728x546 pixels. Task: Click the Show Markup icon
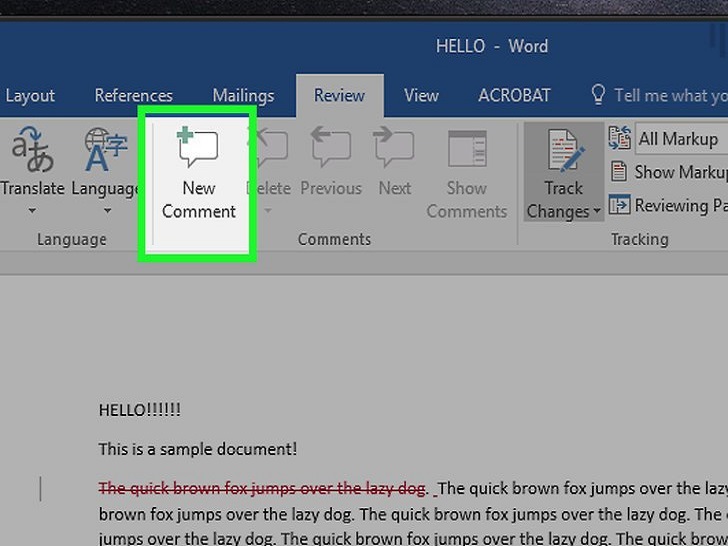(x=619, y=171)
